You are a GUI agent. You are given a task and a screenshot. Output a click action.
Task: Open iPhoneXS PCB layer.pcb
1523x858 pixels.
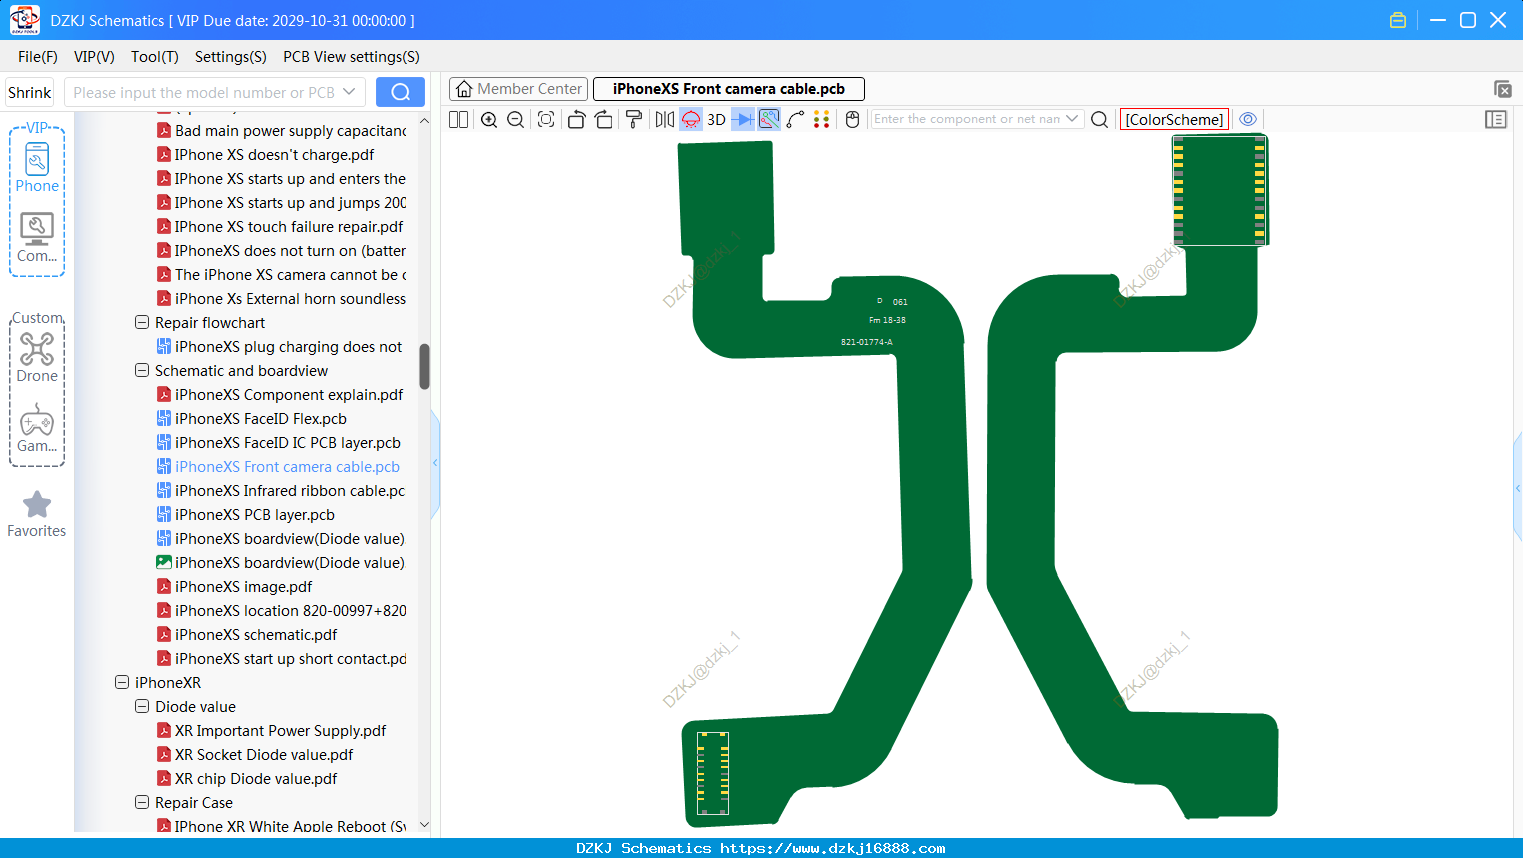254,515
